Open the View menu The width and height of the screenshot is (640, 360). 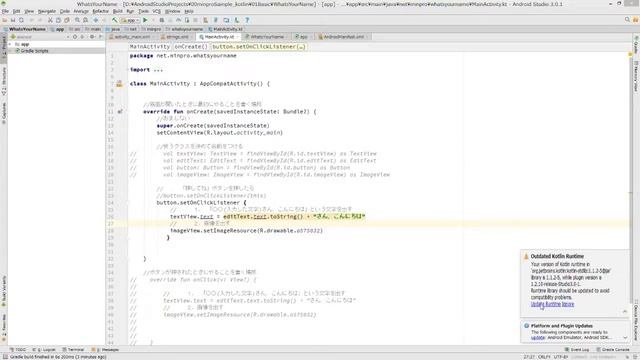[29, 11]
